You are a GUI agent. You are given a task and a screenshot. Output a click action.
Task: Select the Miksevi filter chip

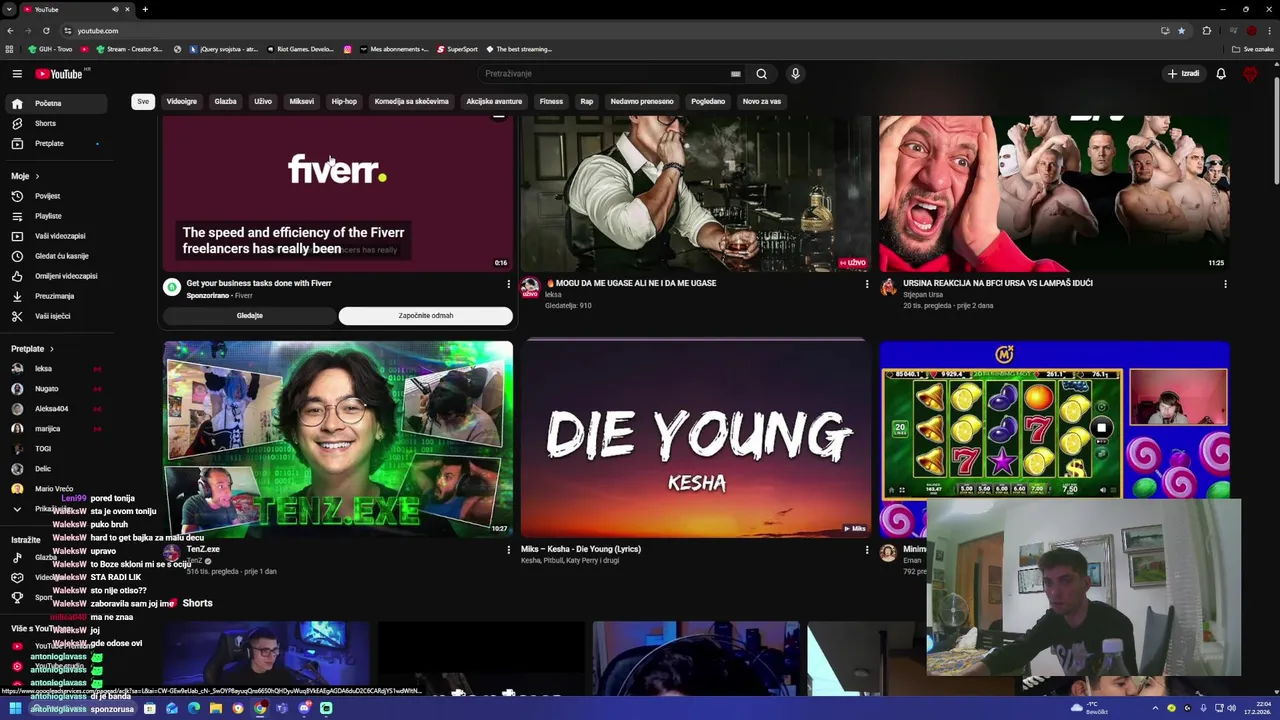click(x=302, y=101)
